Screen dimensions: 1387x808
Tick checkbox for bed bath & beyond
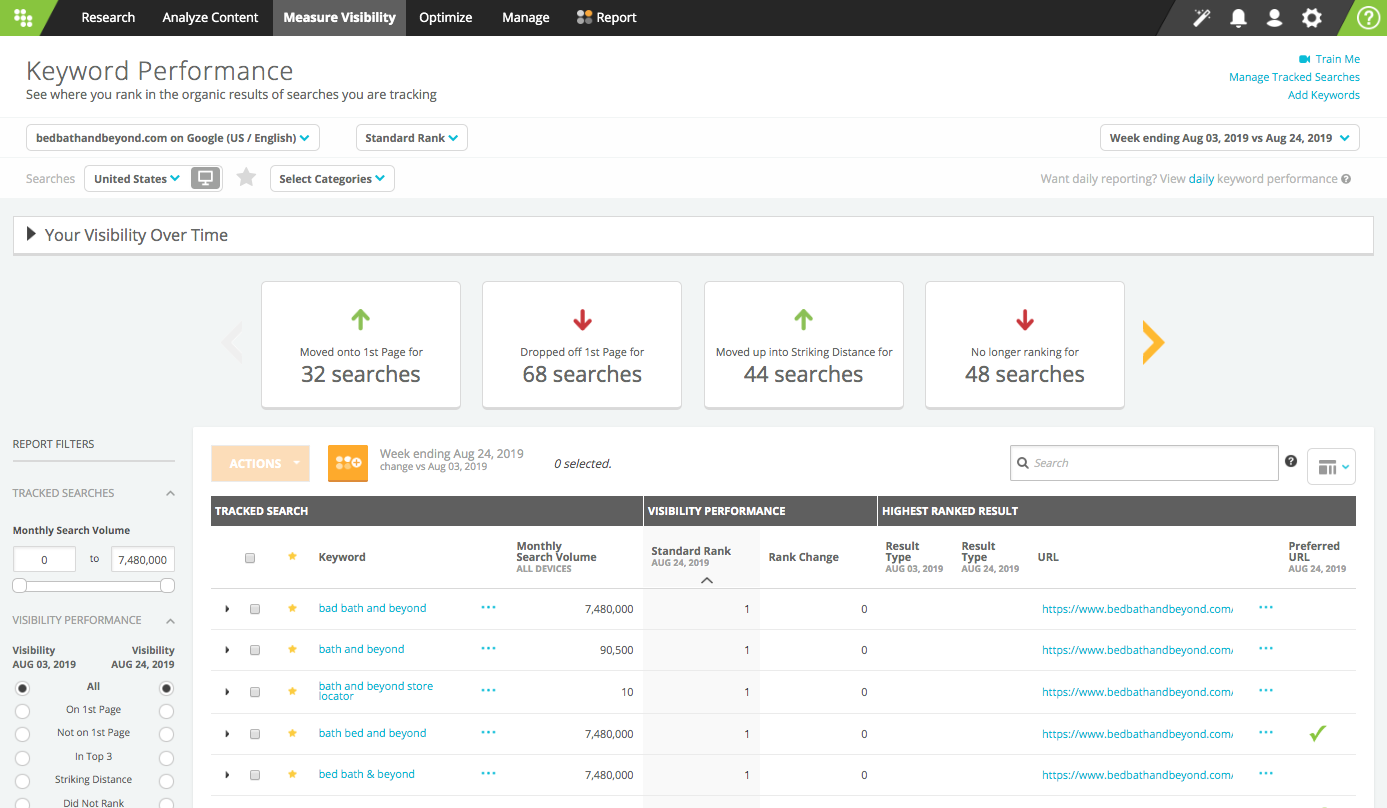coord(255,775)
